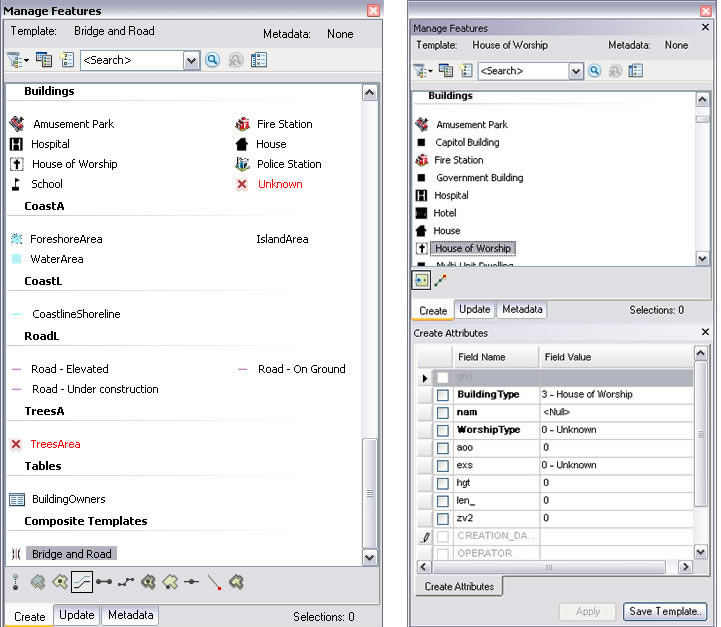Close the Create Attributes pane
Viewport: 721px width, 627px height.
705,332
